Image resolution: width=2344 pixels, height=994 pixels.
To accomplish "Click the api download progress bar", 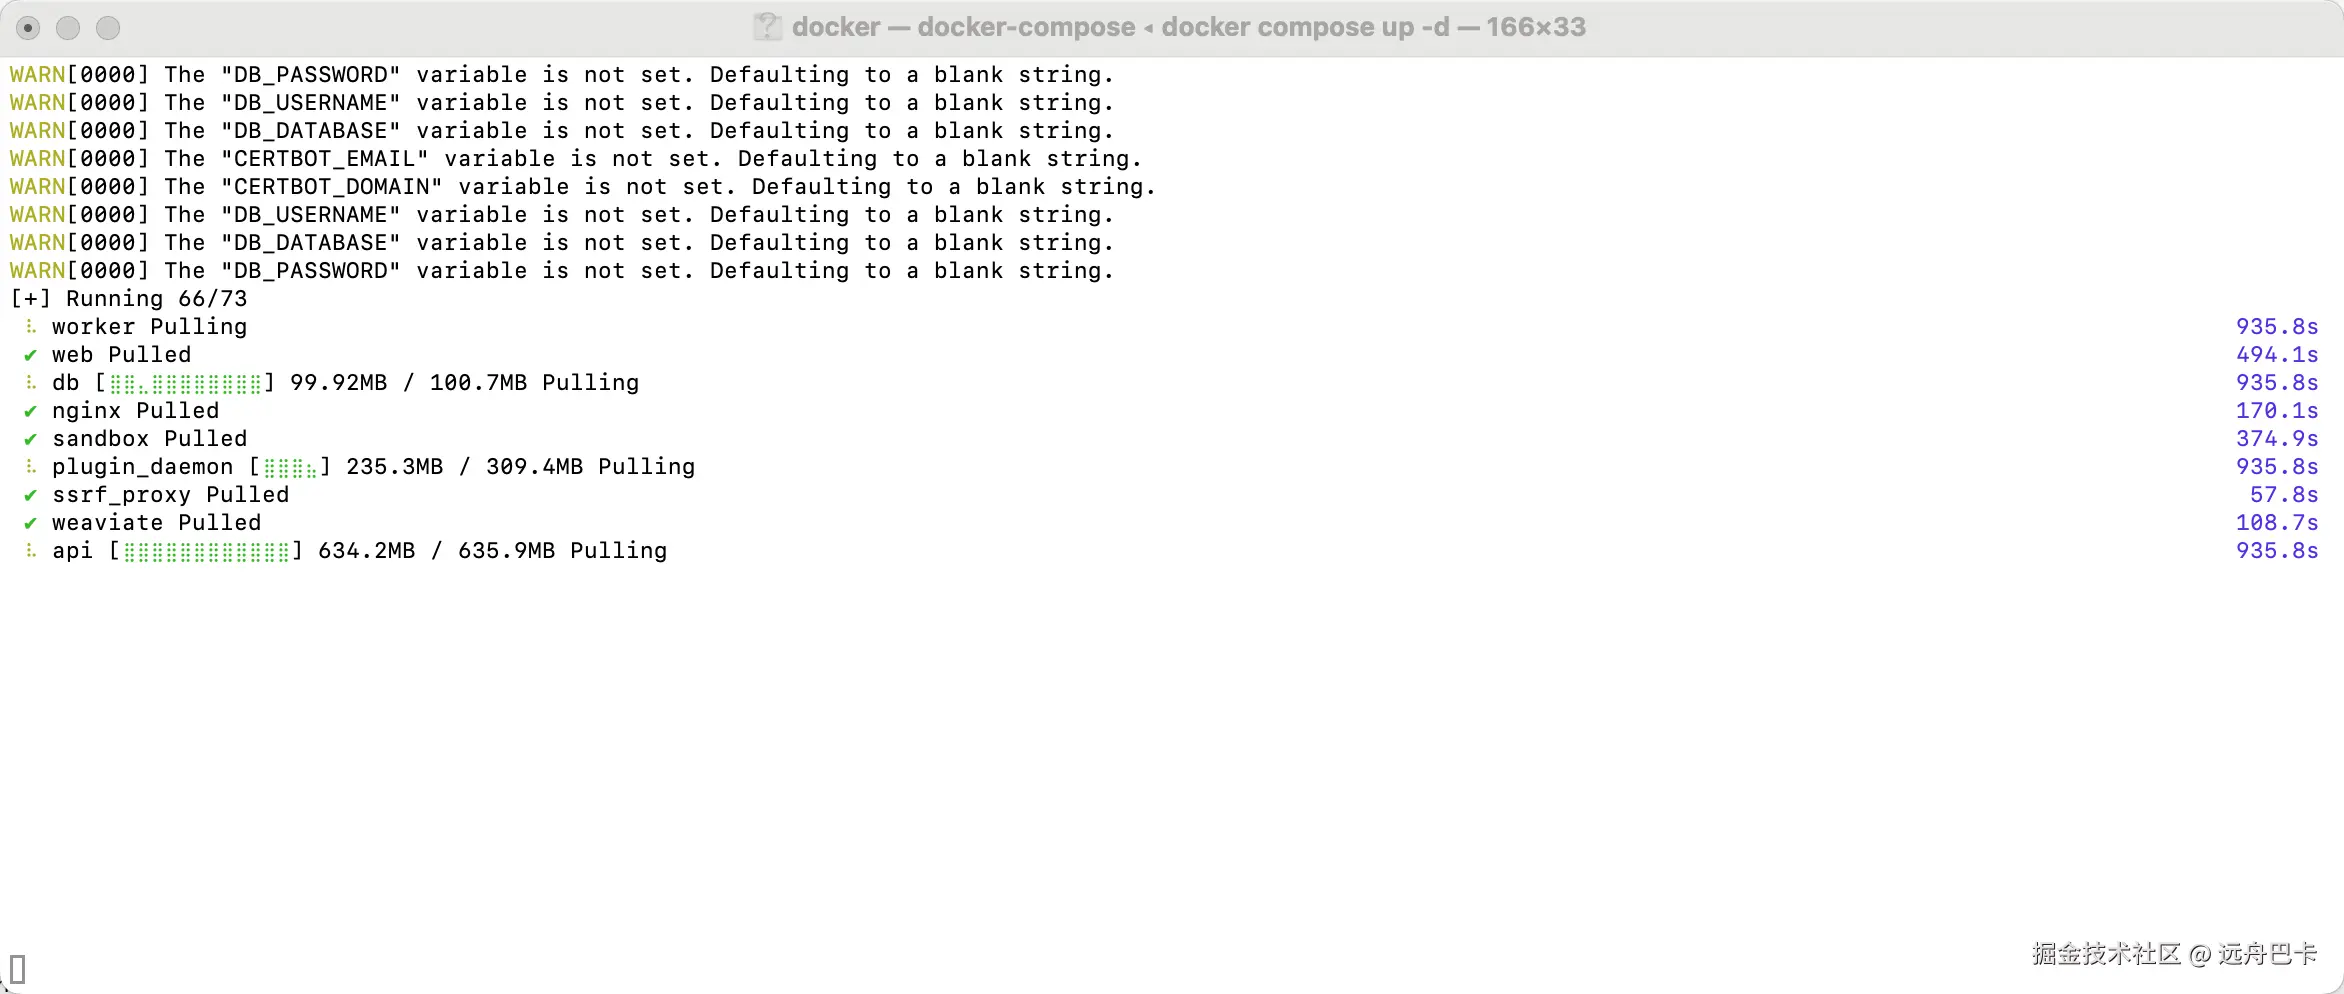I will pyautogui.click(x=206, y=552).
